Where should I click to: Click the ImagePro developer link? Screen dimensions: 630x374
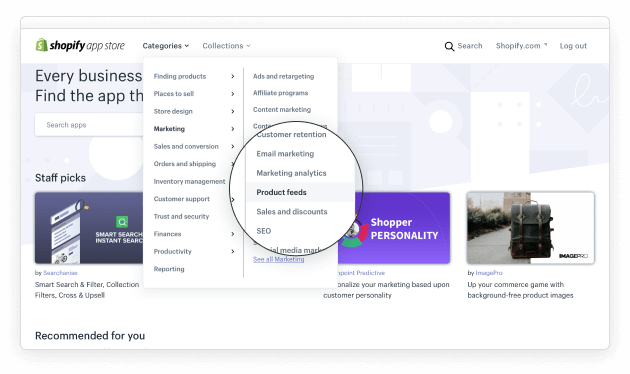(x=489, y=273)
